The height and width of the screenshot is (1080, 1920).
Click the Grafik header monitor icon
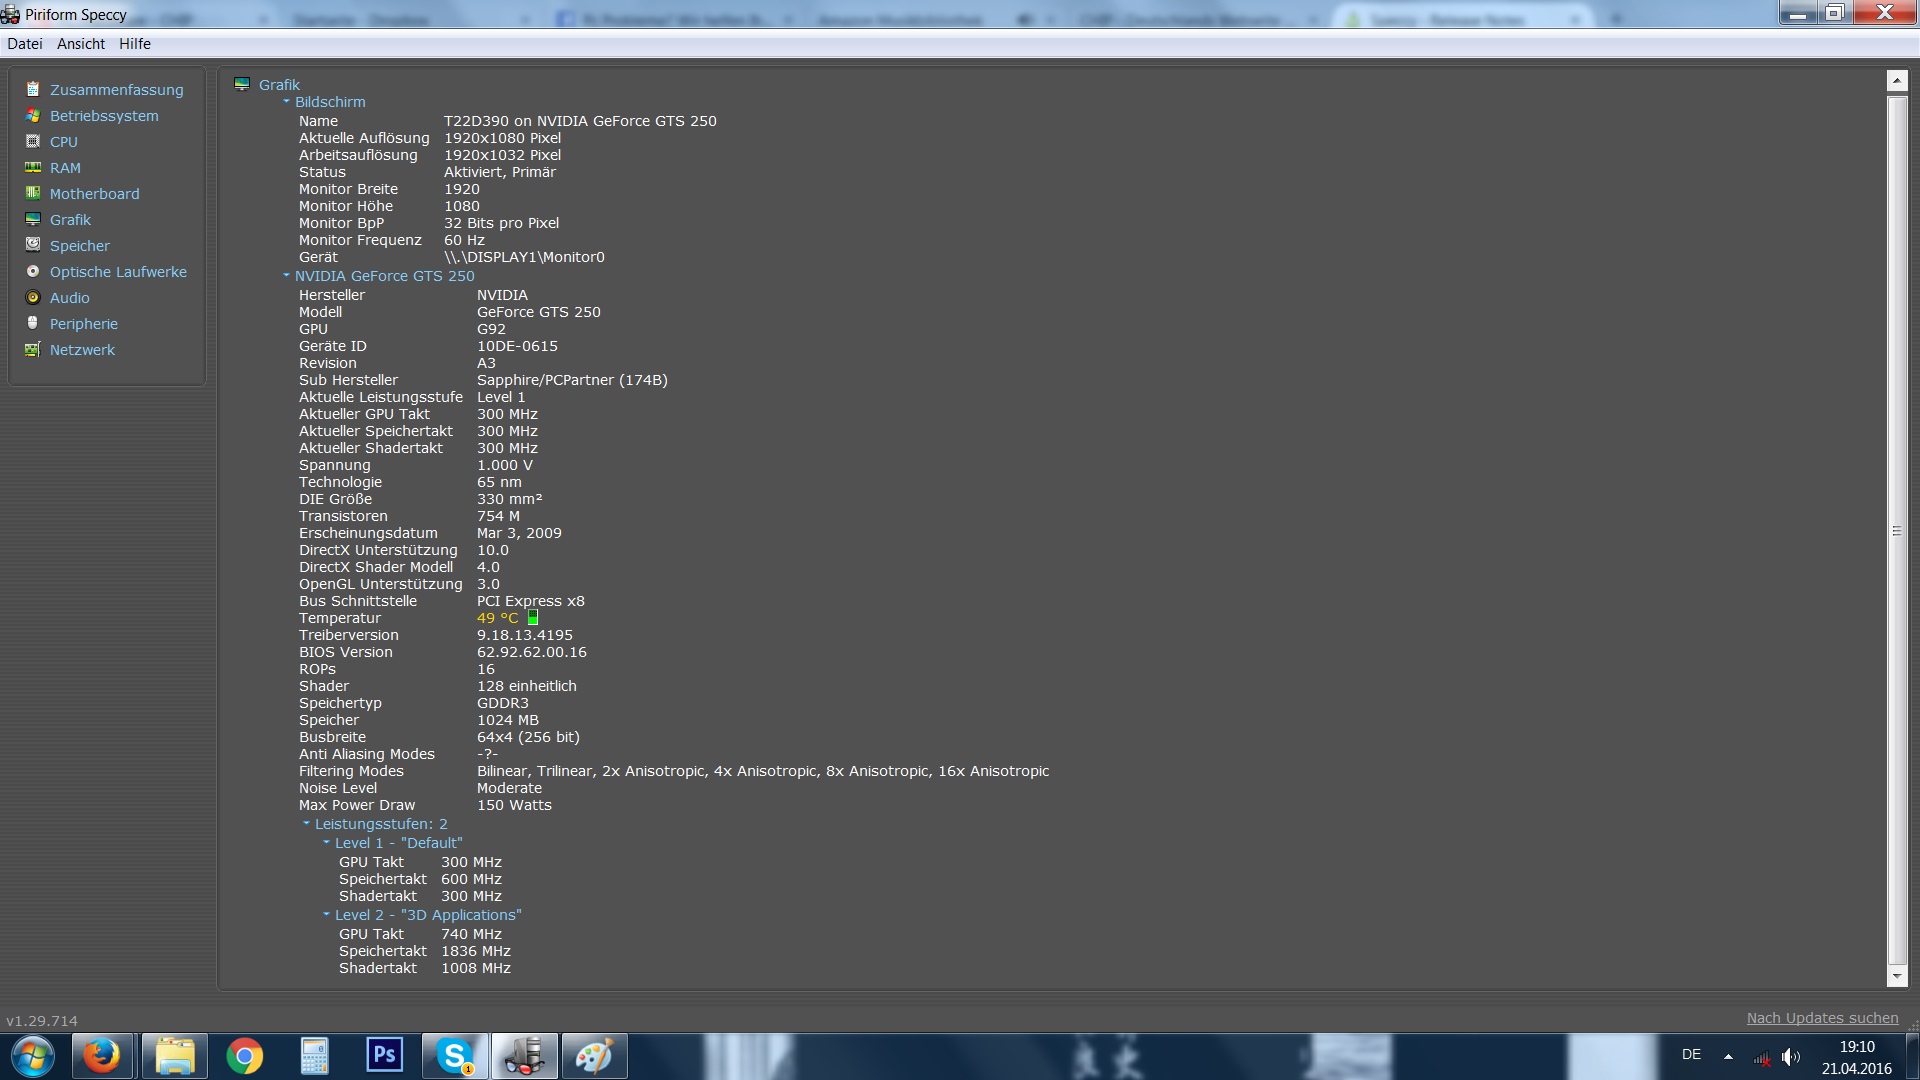241,84
